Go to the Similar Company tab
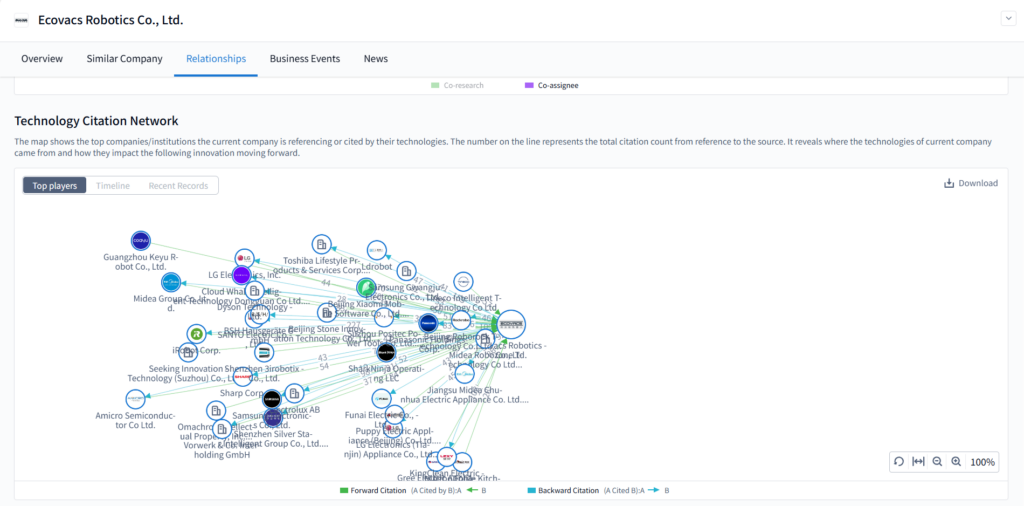1024x506 pixels. pyautogui.click(x=124, y=59)
